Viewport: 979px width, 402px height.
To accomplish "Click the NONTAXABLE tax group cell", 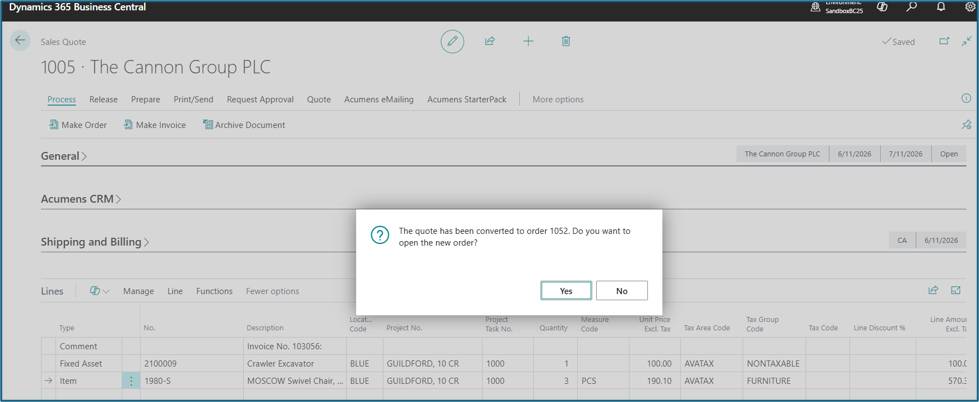I will [774, 363].
